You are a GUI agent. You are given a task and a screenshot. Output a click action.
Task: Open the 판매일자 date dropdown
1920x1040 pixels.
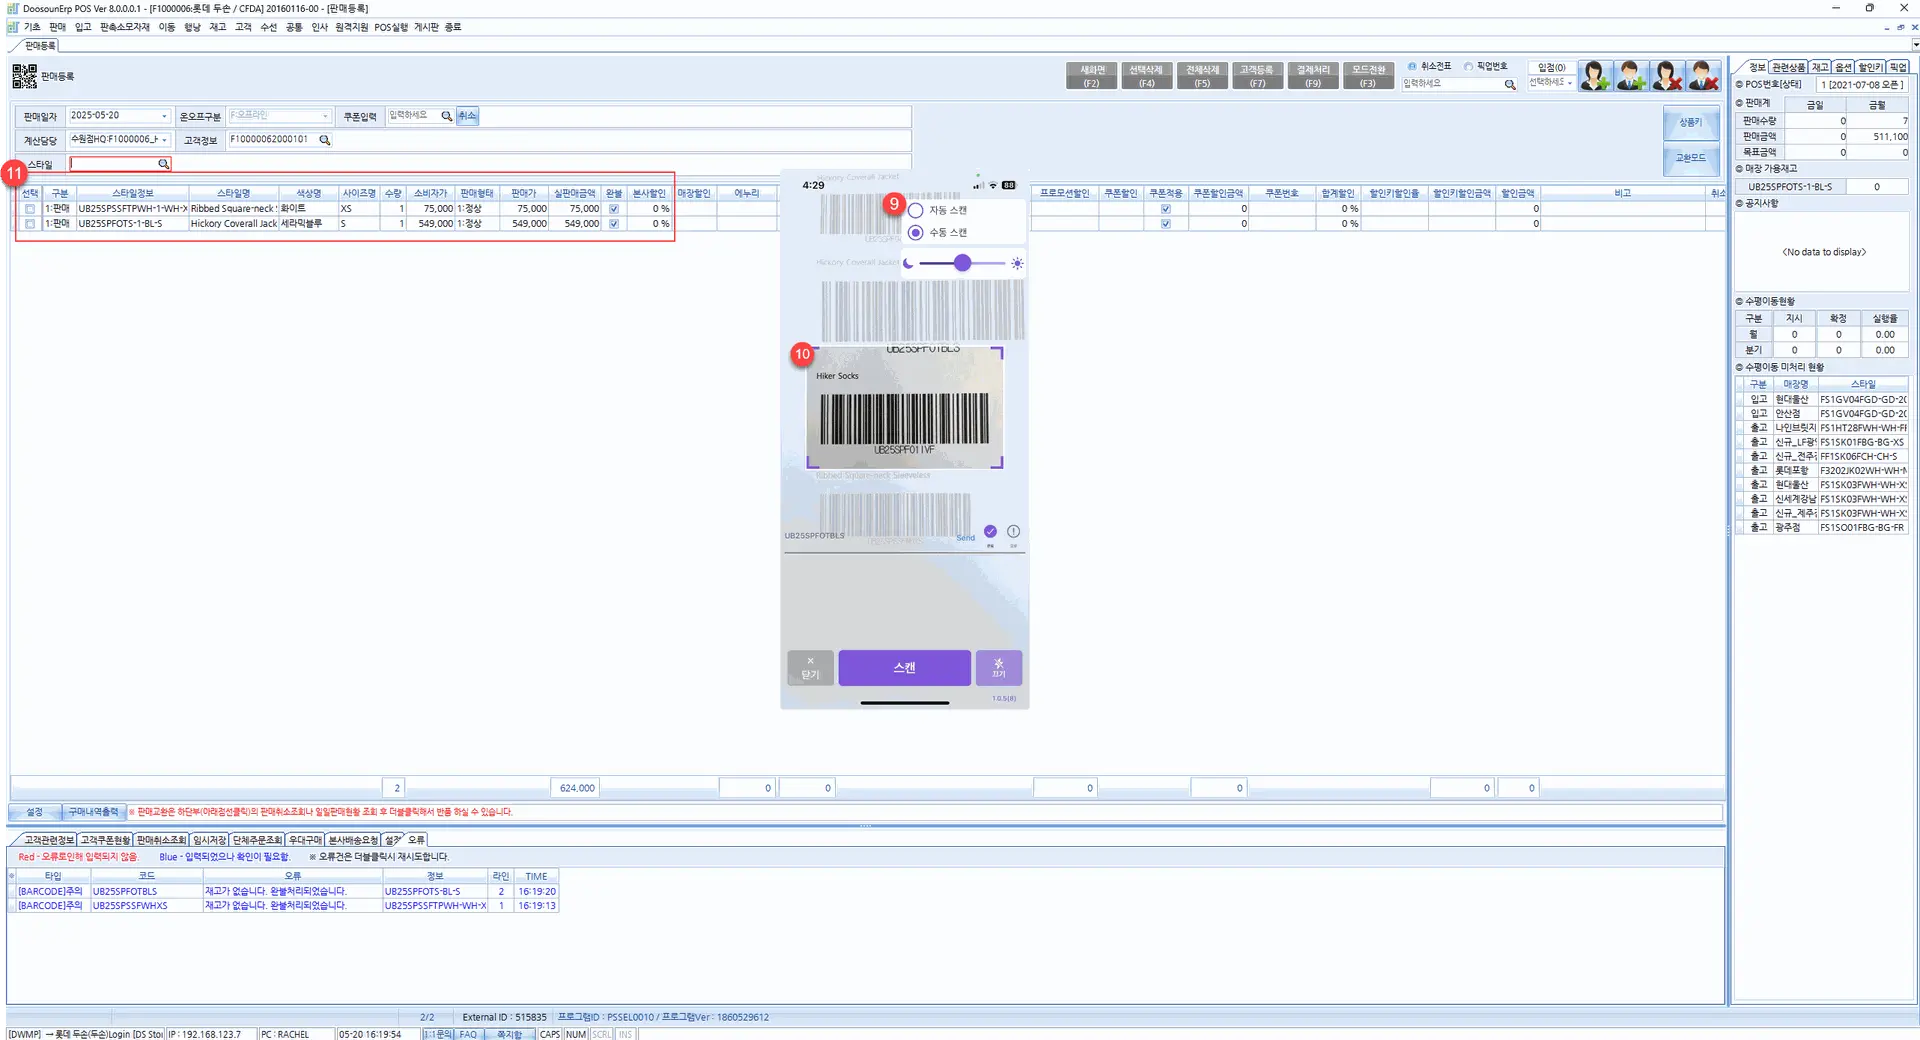(165, 116)
